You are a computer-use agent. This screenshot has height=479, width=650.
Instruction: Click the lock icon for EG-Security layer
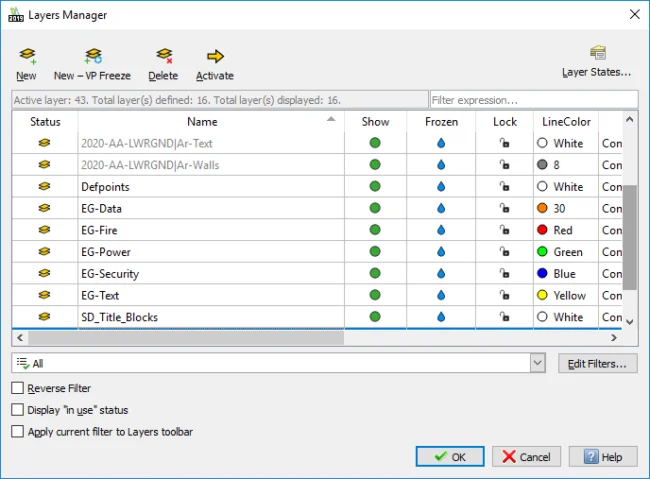(x=506, y=274)
